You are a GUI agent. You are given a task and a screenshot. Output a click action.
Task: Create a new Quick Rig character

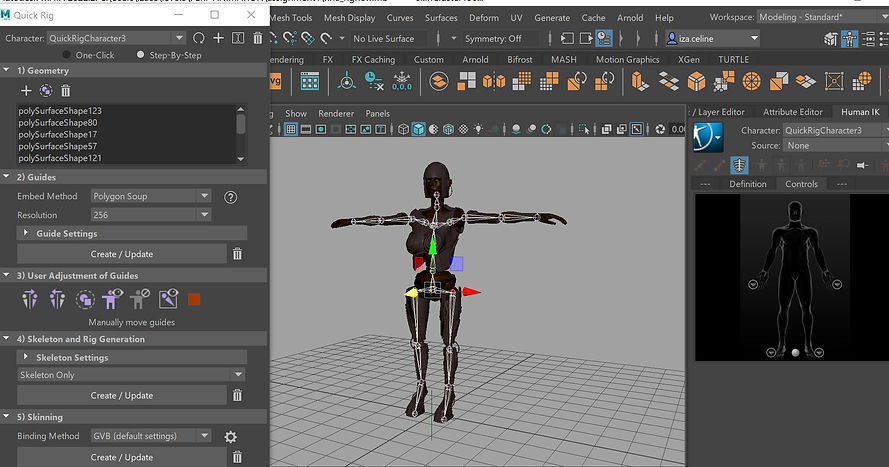[218, 38]
